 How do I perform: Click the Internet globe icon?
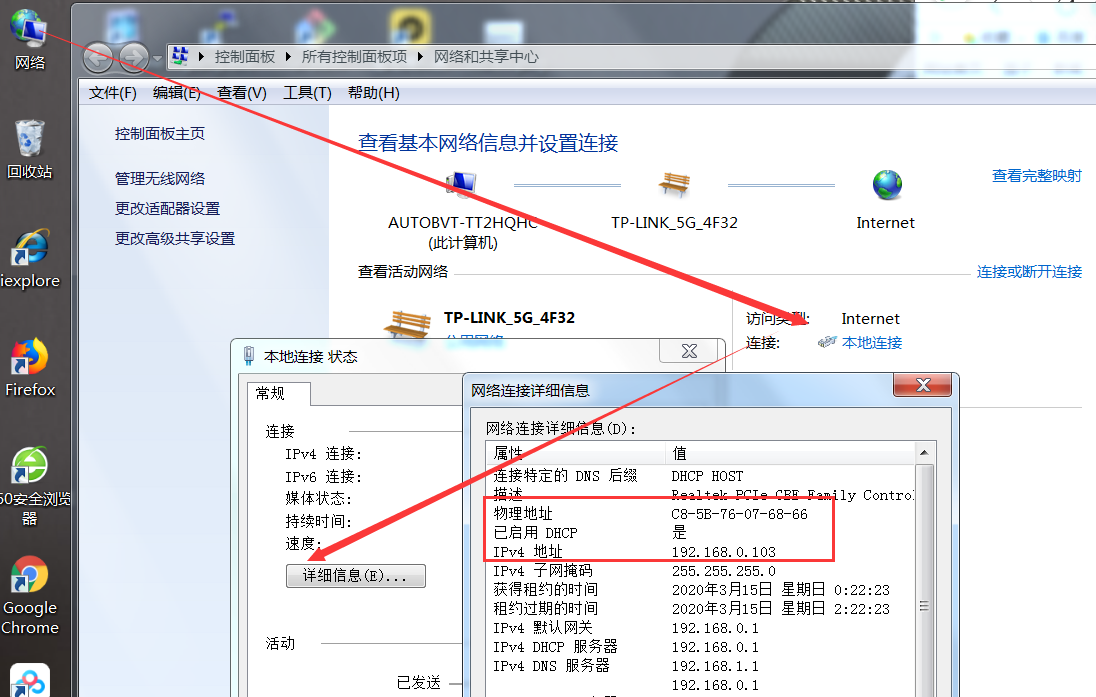(887, 185)
